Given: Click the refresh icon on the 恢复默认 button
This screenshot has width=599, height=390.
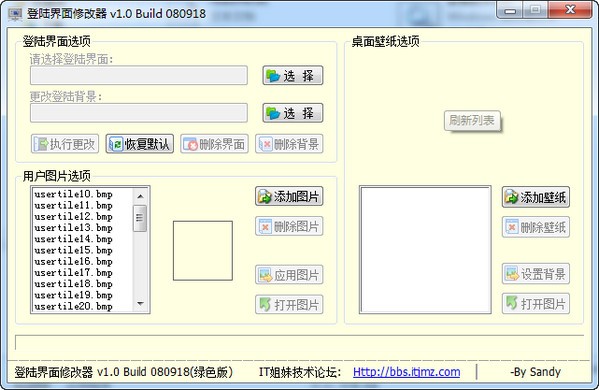Looking at the screenshot, I should pyautogui.click(x=116, y=144).
